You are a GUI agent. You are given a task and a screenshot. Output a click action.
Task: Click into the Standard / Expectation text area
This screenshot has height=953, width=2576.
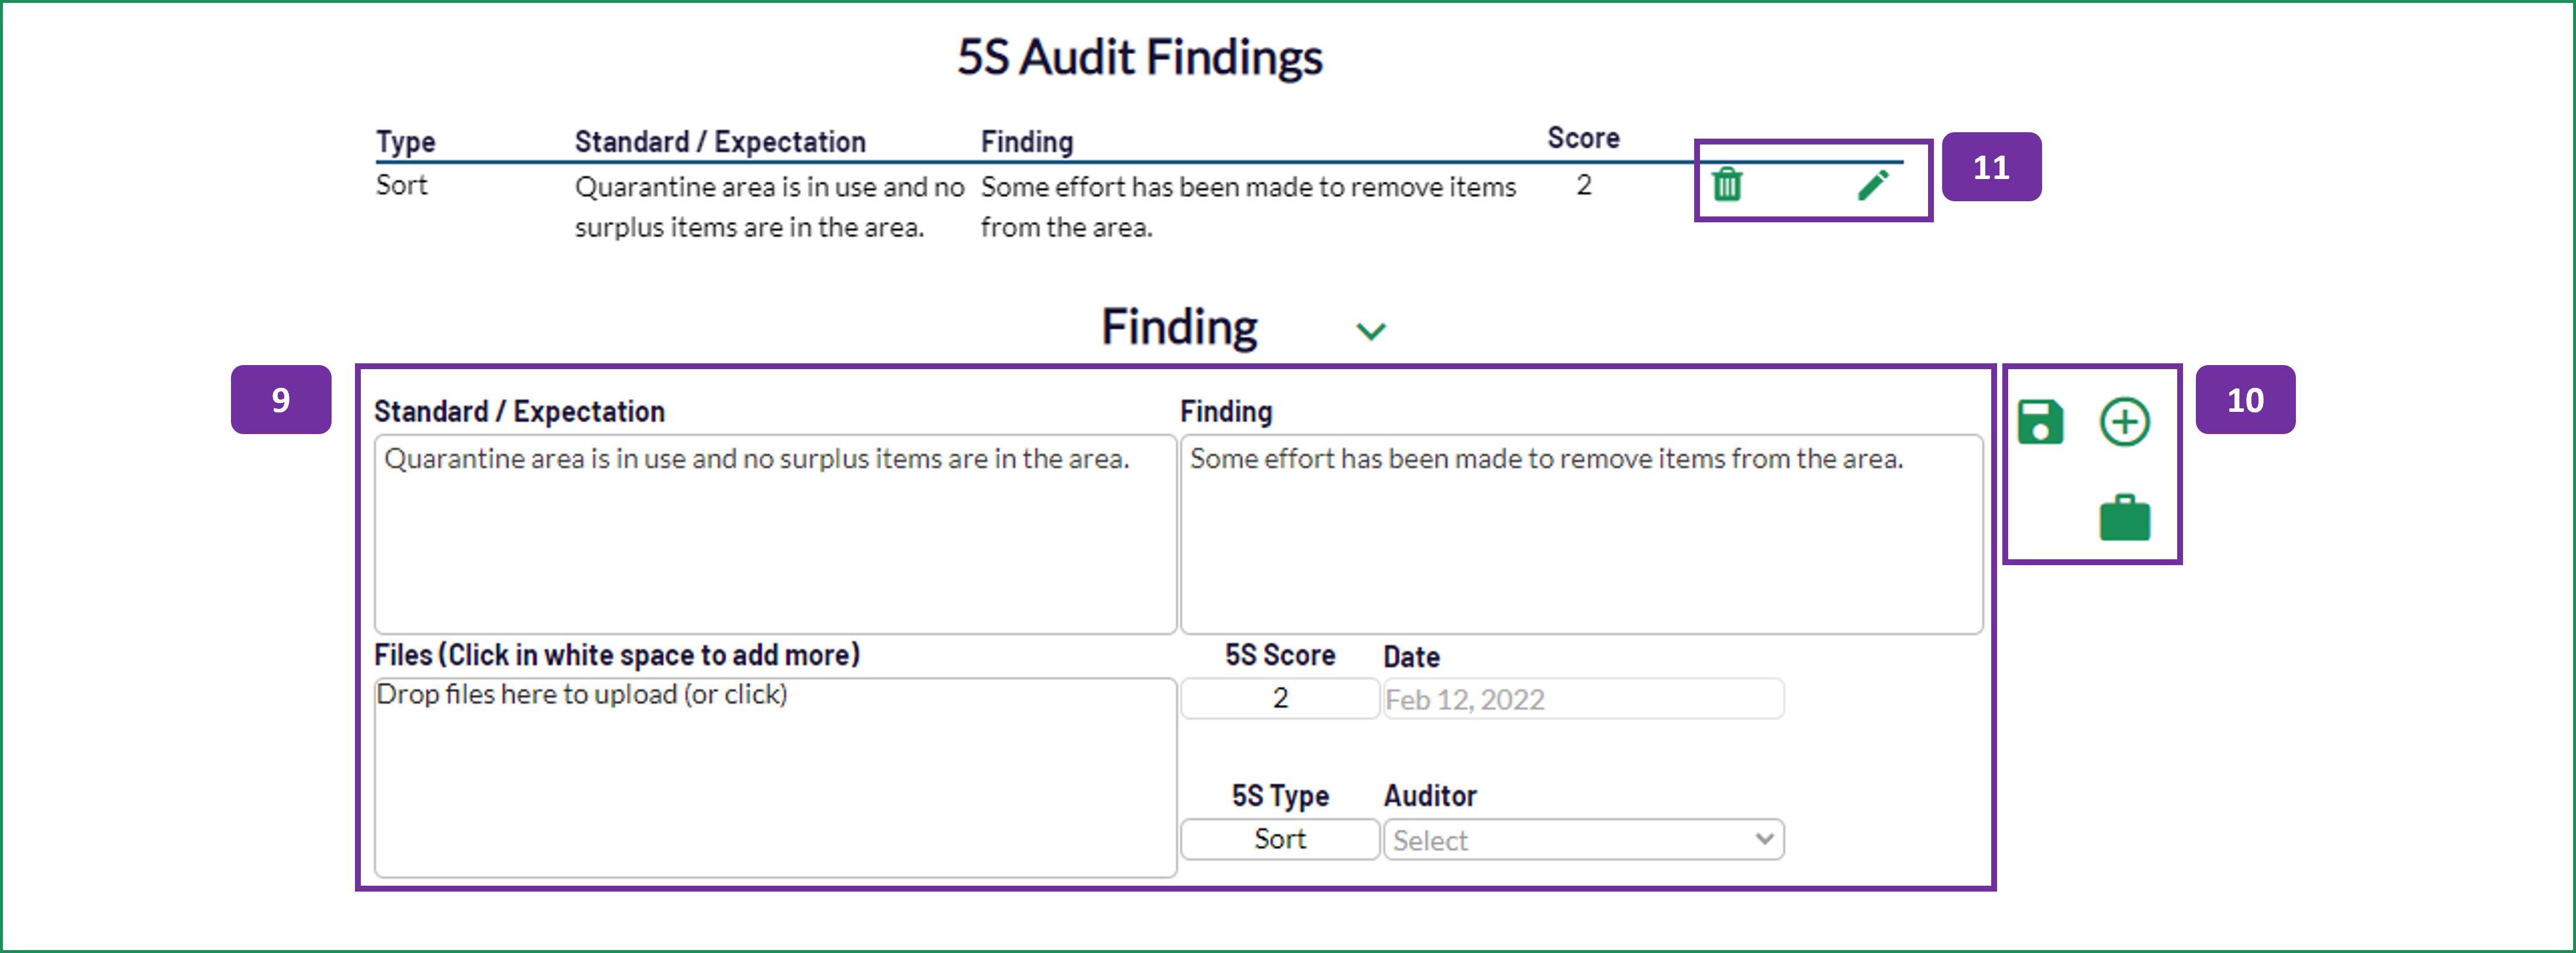point(775,534)
